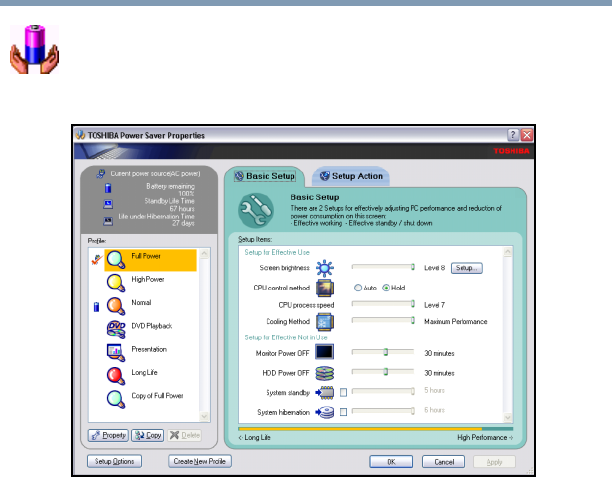Screen dimensions: 612x477
Task: Click the HDD Power OFF disk icon
Action: point(325,373)
